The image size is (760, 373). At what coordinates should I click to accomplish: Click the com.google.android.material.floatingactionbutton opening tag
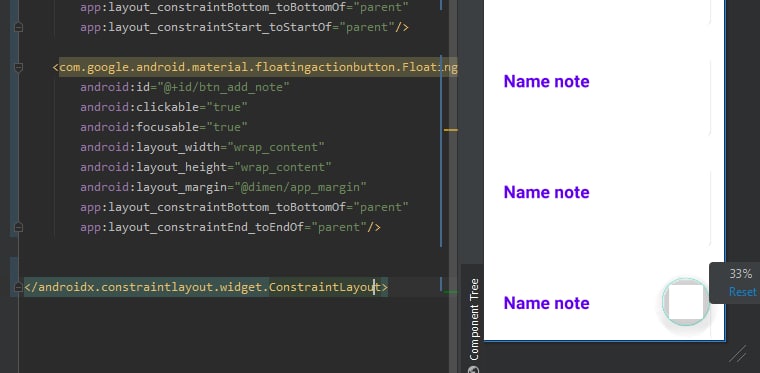tap(255, 67)
